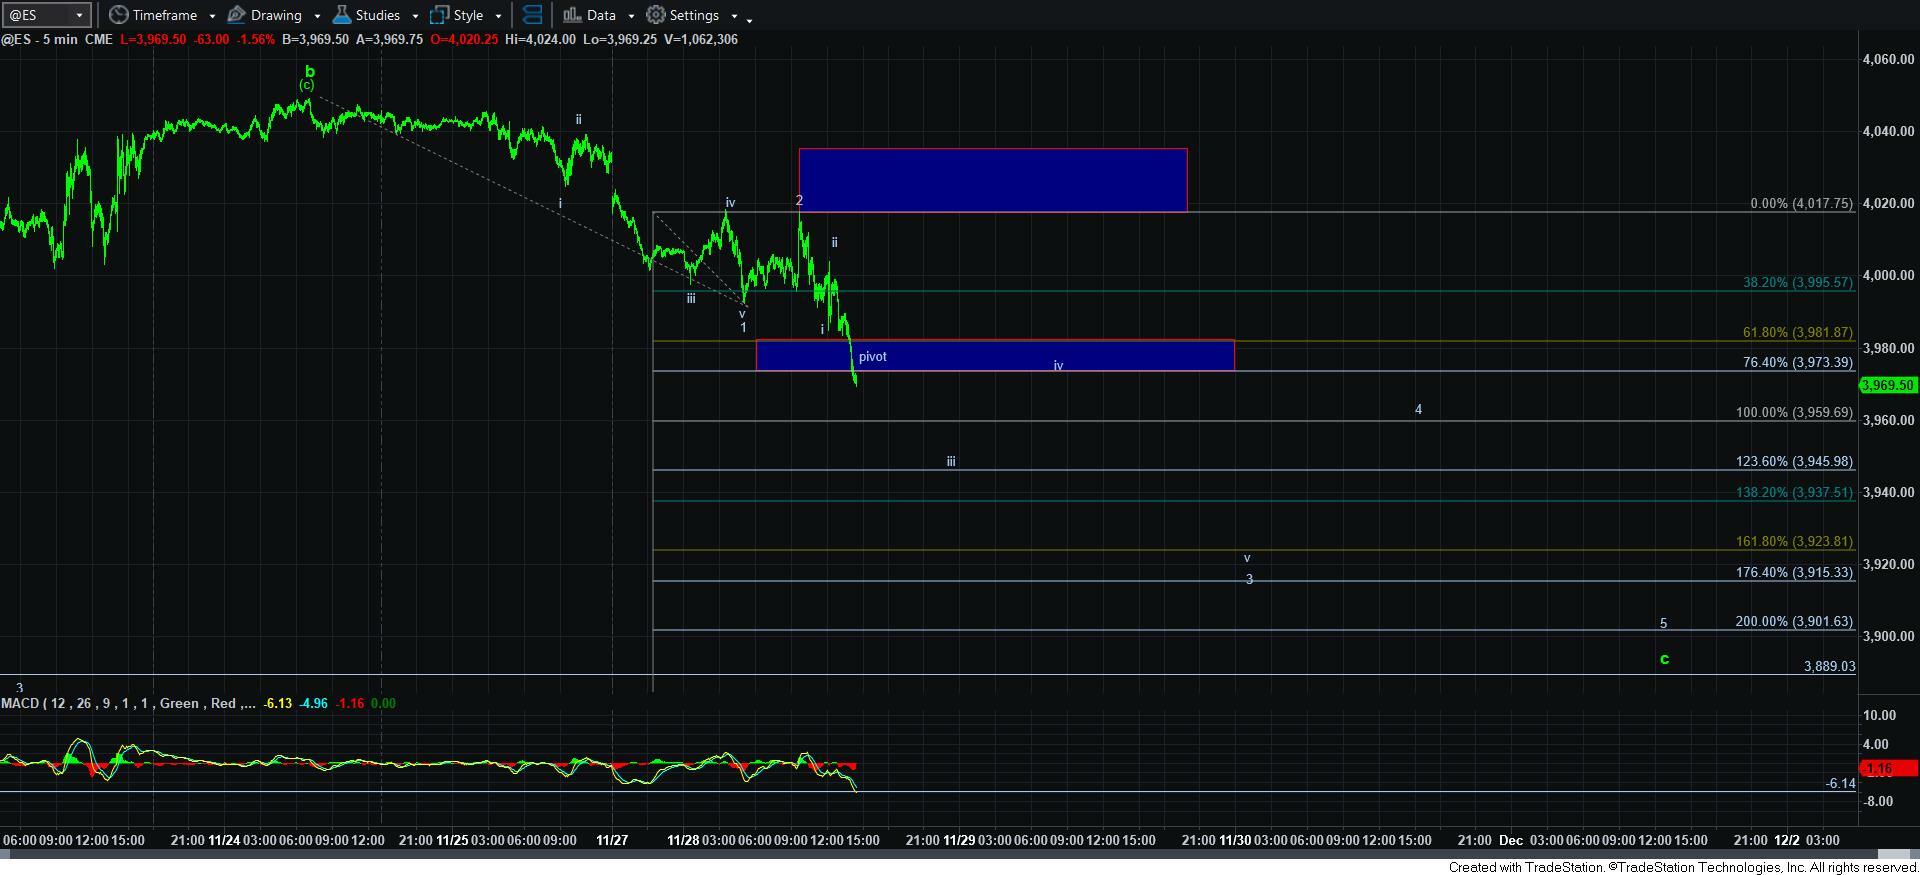
Task: Select the upper blue resistance rectangle
Action: click(992, 180)
